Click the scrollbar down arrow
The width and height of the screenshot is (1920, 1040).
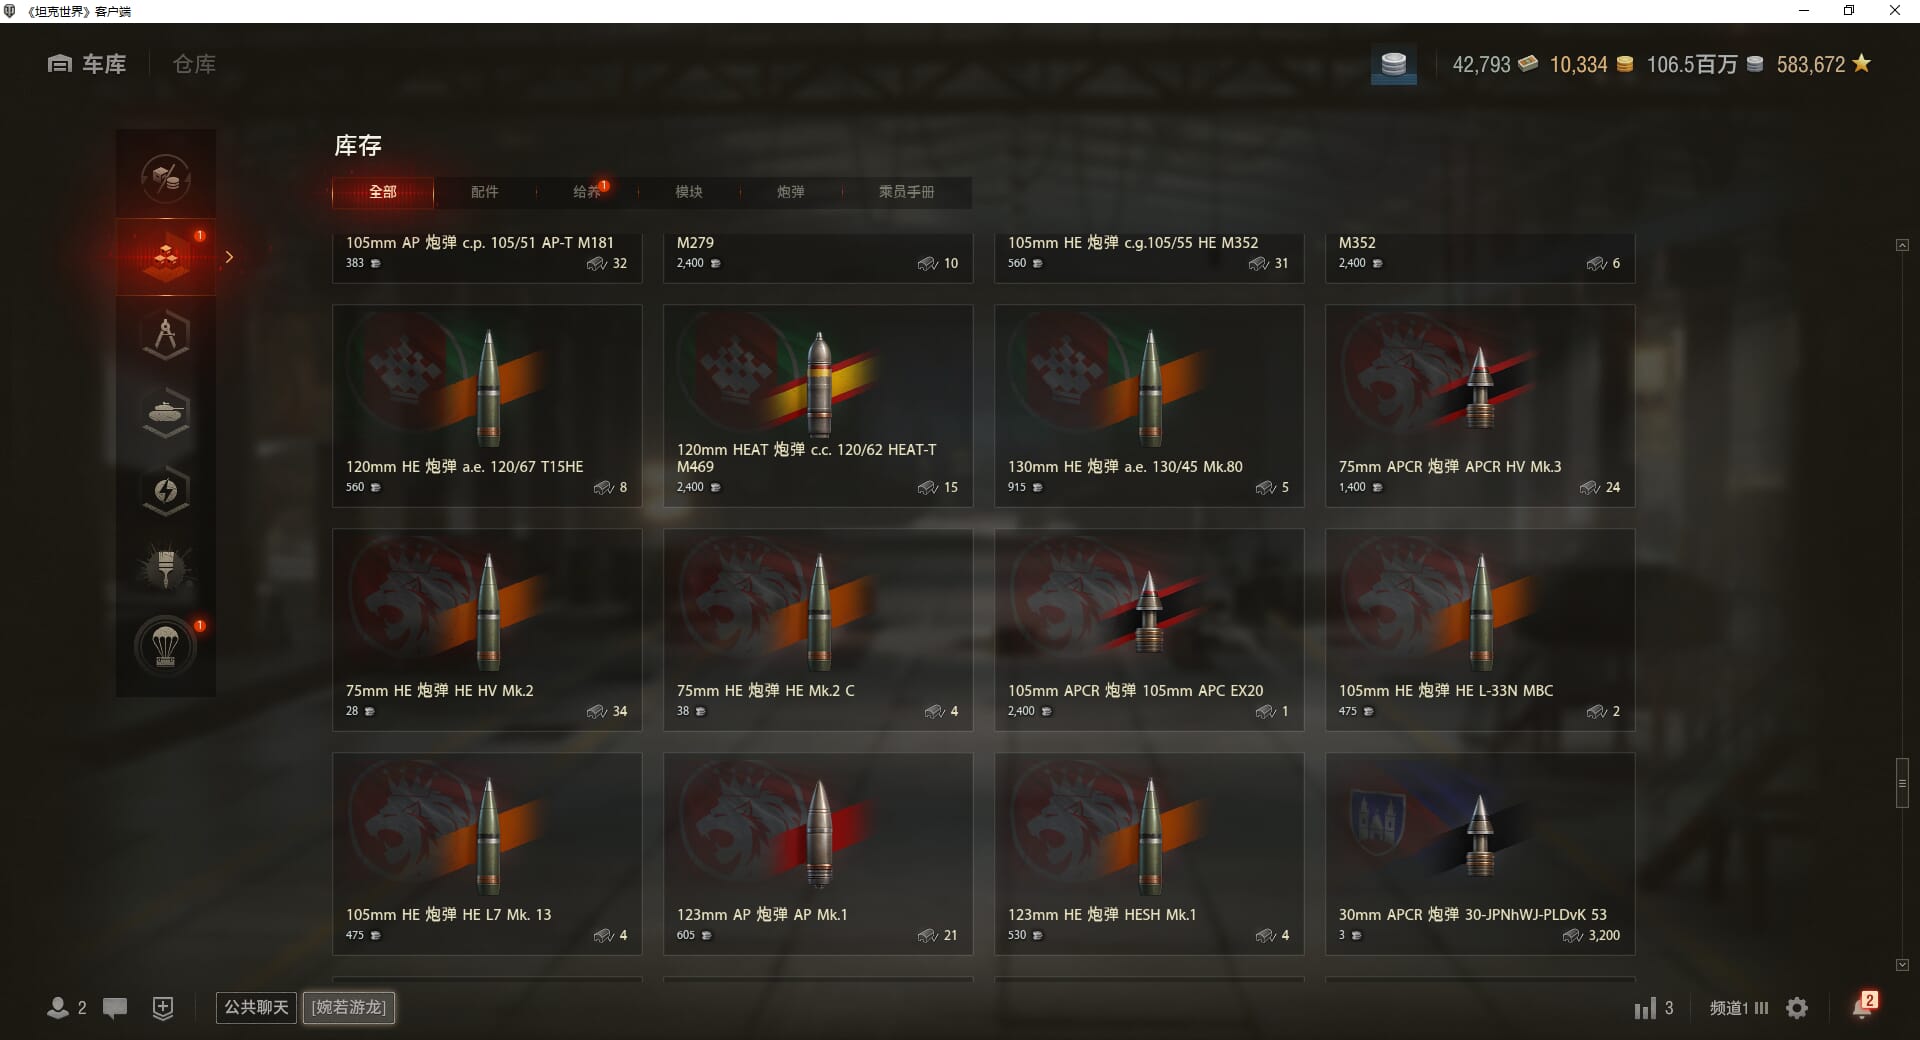1902,965
